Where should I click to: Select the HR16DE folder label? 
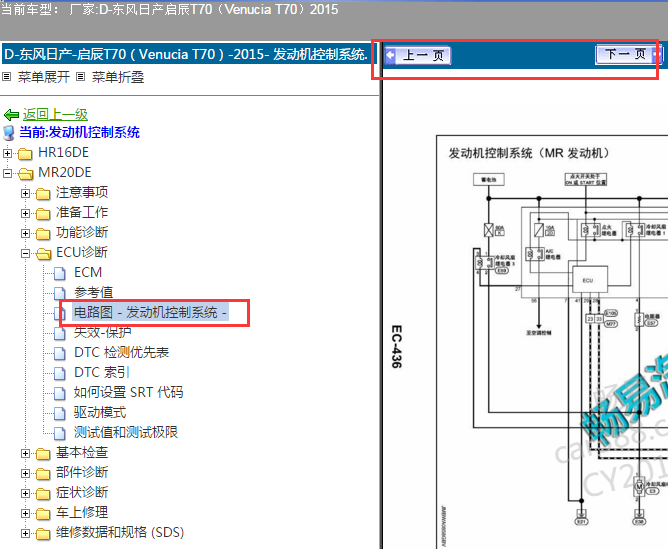point(63,152)
